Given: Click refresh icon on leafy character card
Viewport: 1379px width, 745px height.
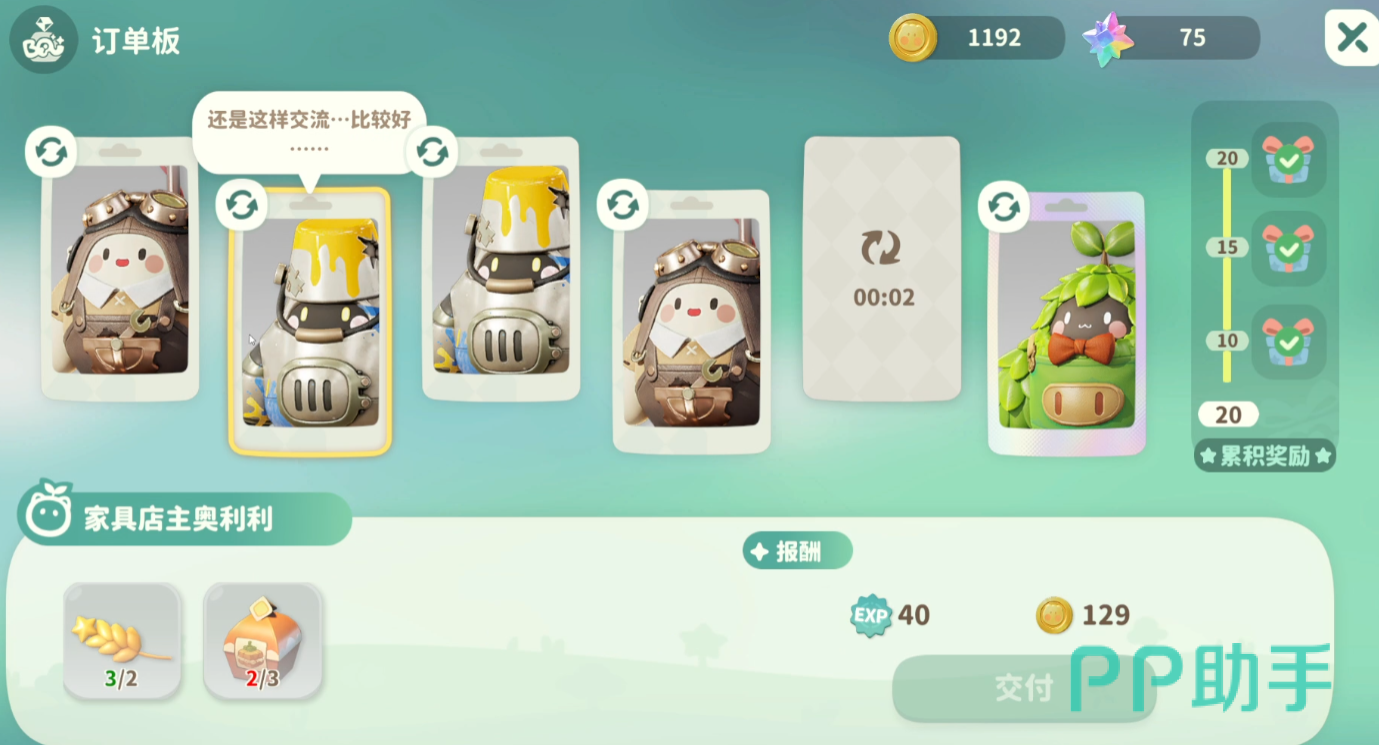Looking at the screenshot, I should (1003, 207).
